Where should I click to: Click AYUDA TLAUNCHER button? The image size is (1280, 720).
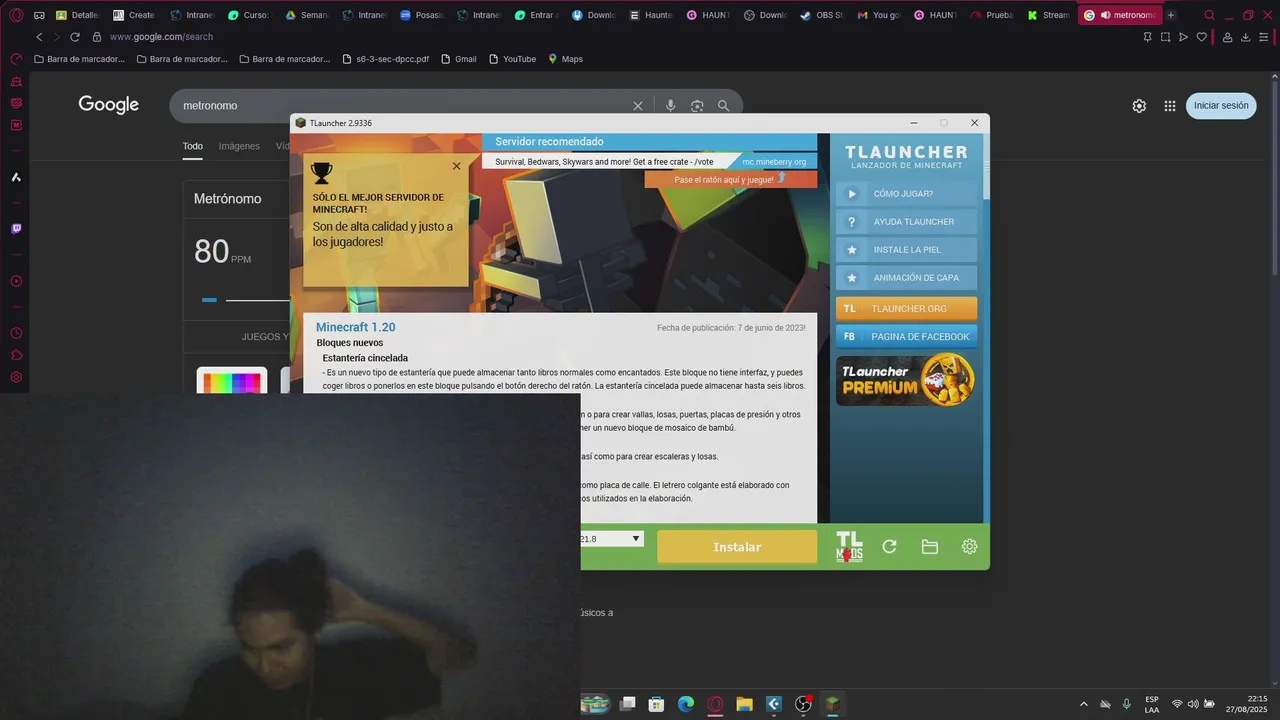pyautogui.click(x=906, y=222)
